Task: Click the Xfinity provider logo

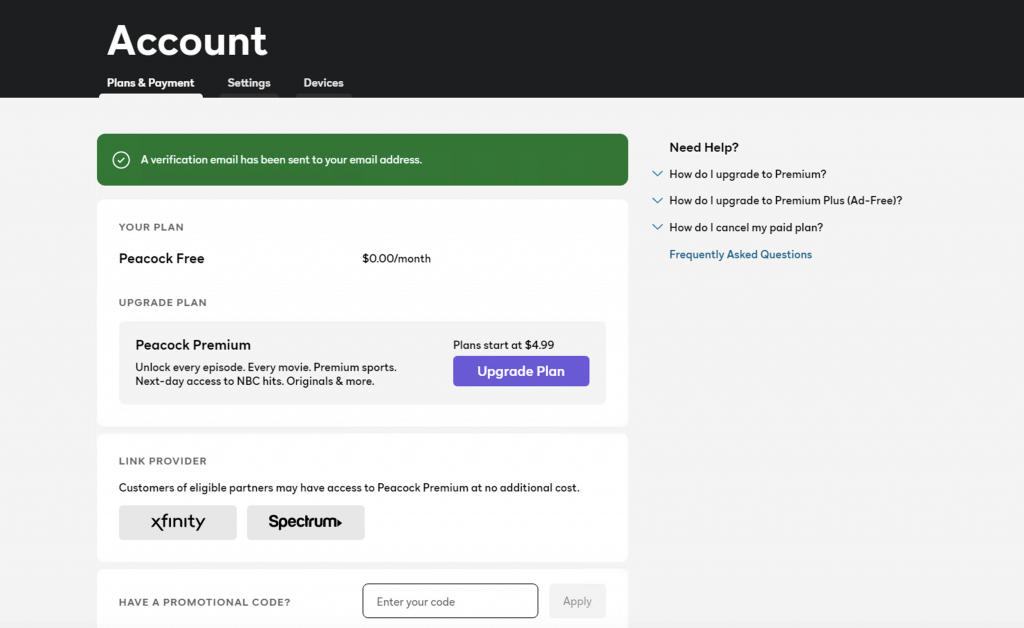Action: point(178,522)
